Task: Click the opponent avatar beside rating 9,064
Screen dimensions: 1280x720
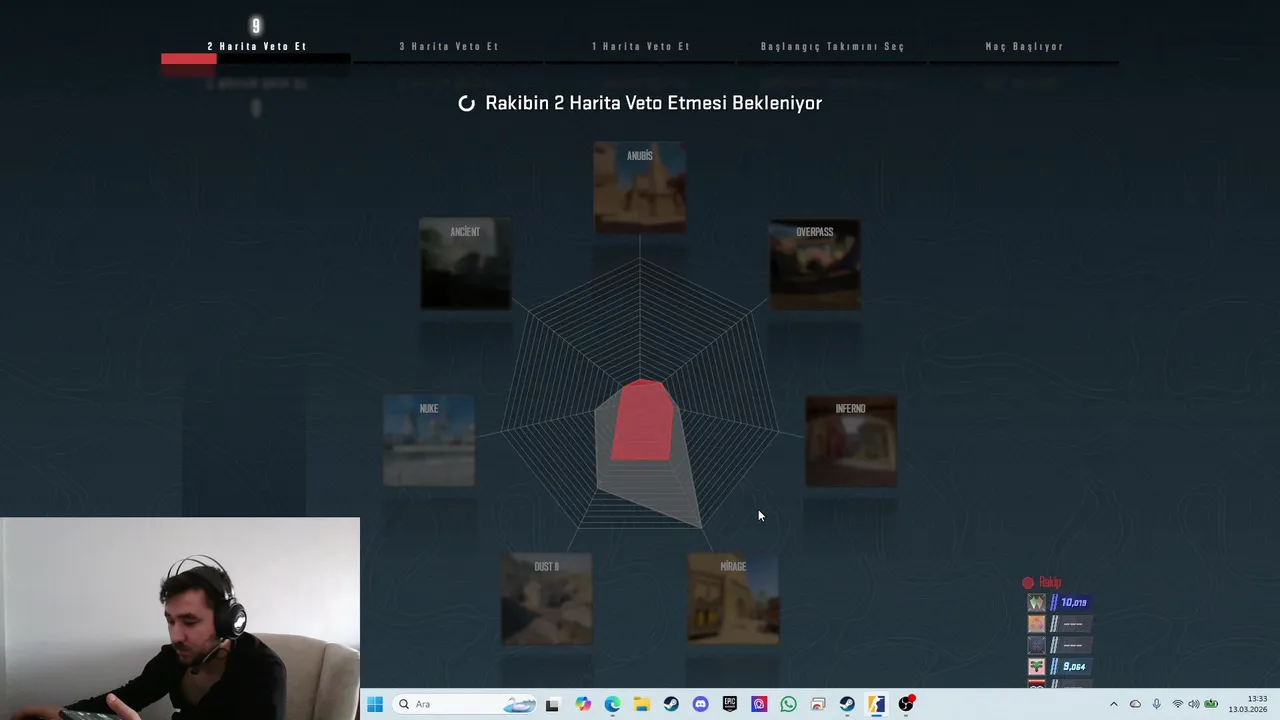Action: (1037, 666)
